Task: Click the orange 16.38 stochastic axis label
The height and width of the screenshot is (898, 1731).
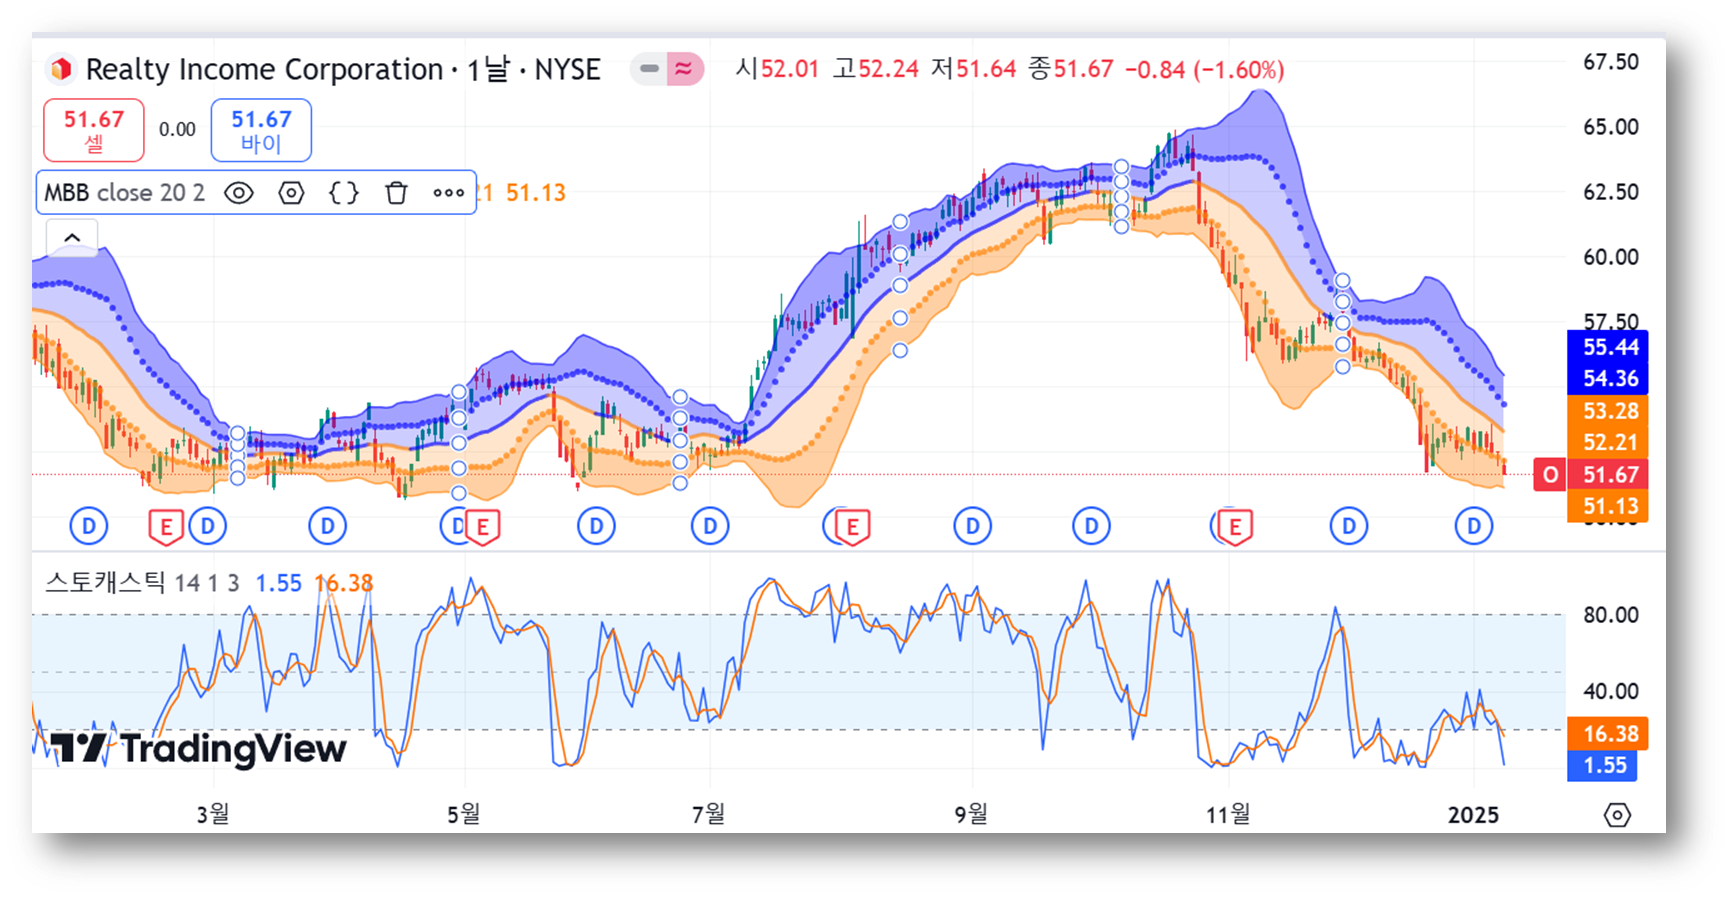Action: (x=1607, y=734)
